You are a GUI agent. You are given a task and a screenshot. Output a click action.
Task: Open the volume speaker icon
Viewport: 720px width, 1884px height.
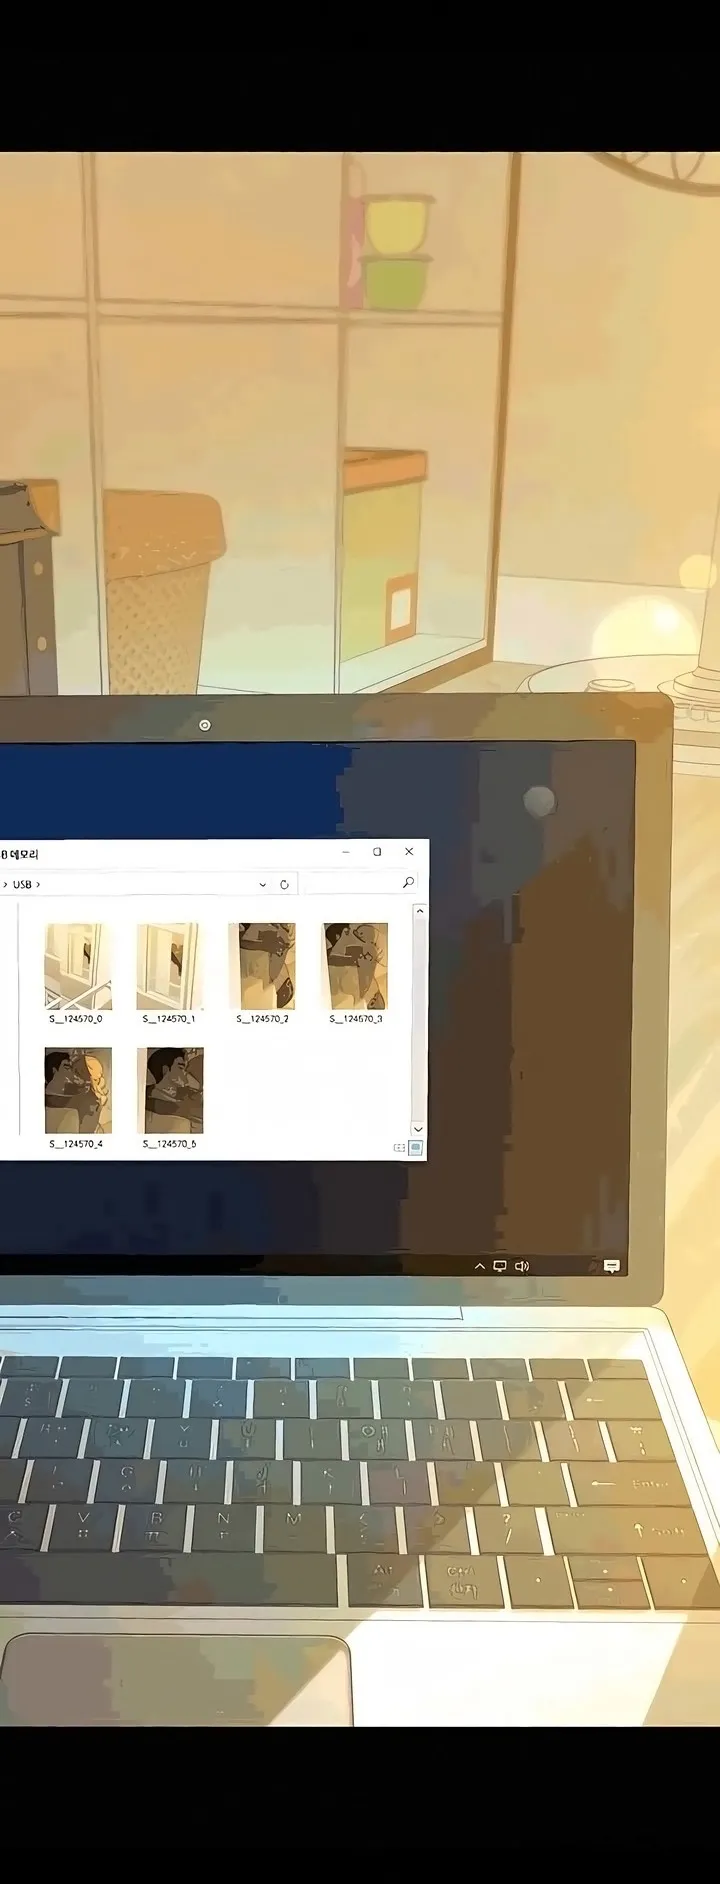521,1266
